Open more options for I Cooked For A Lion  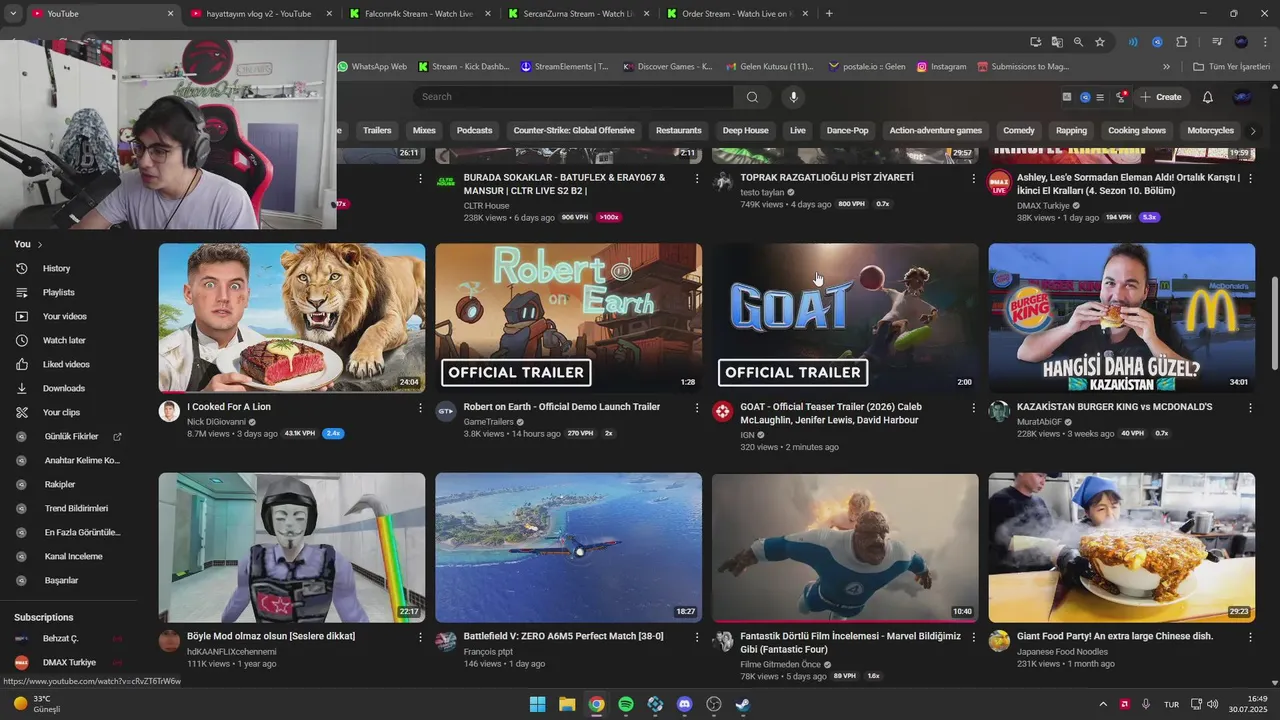420,408
